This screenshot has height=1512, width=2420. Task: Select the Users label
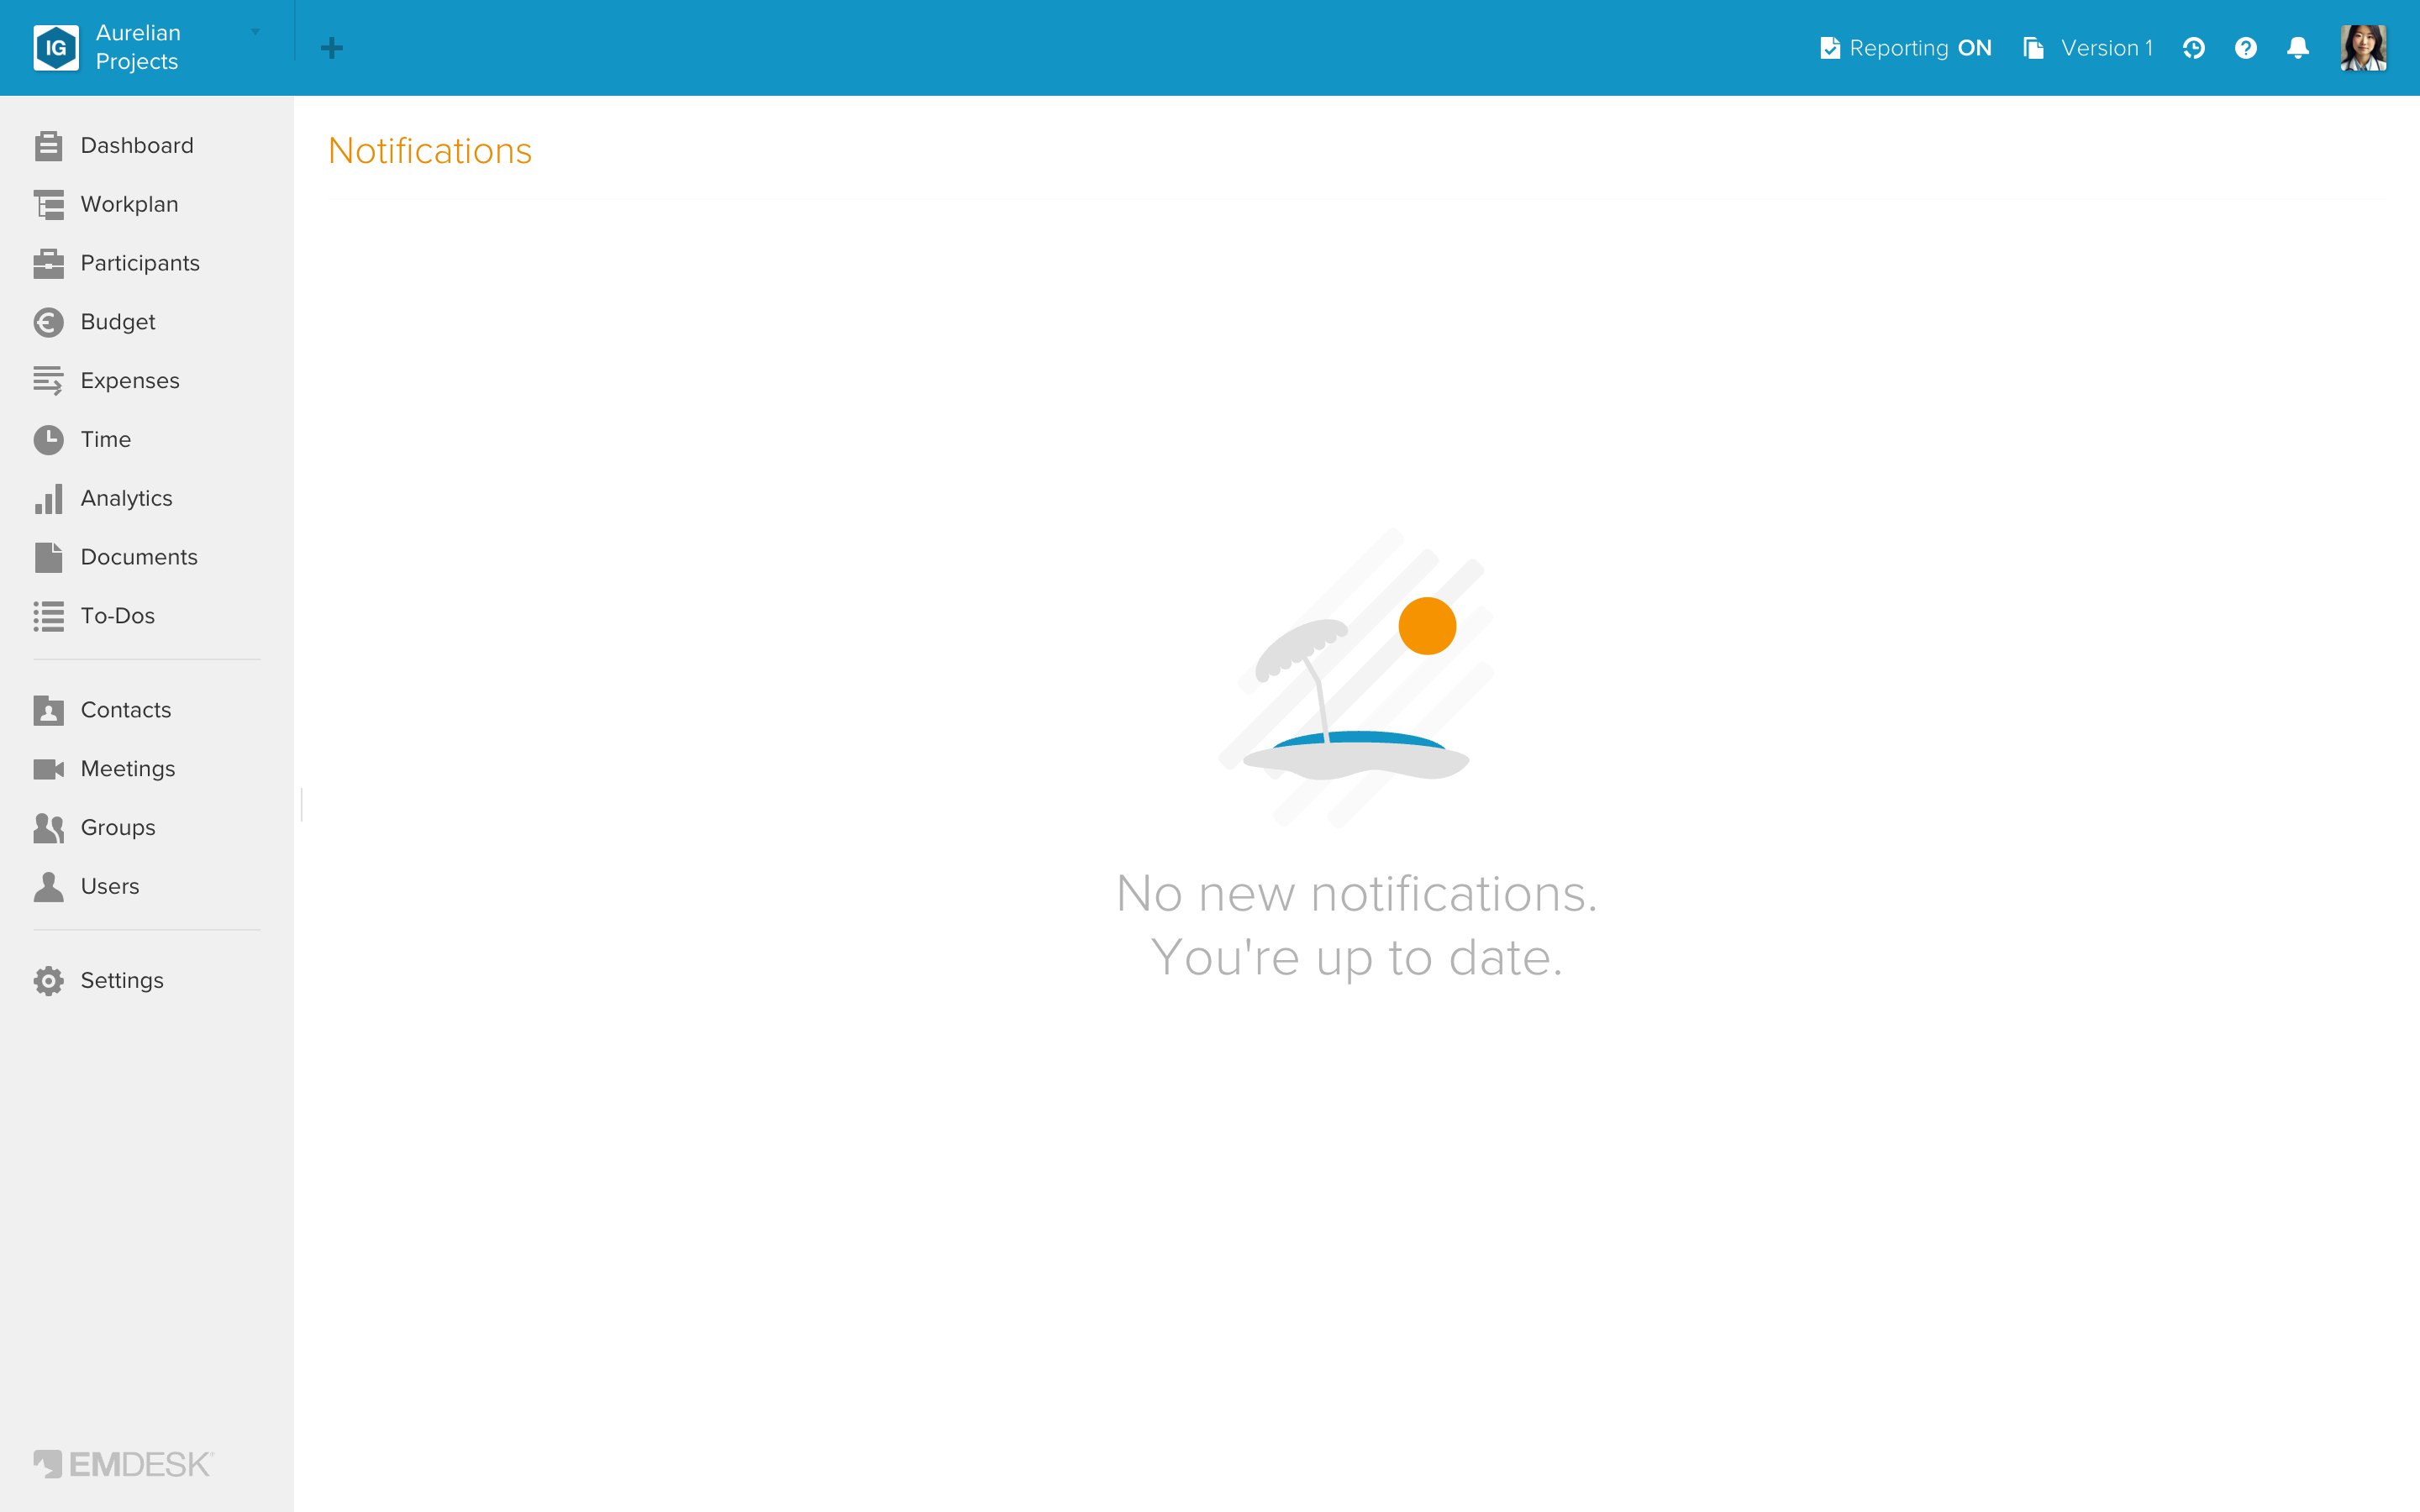coord(110,887)
